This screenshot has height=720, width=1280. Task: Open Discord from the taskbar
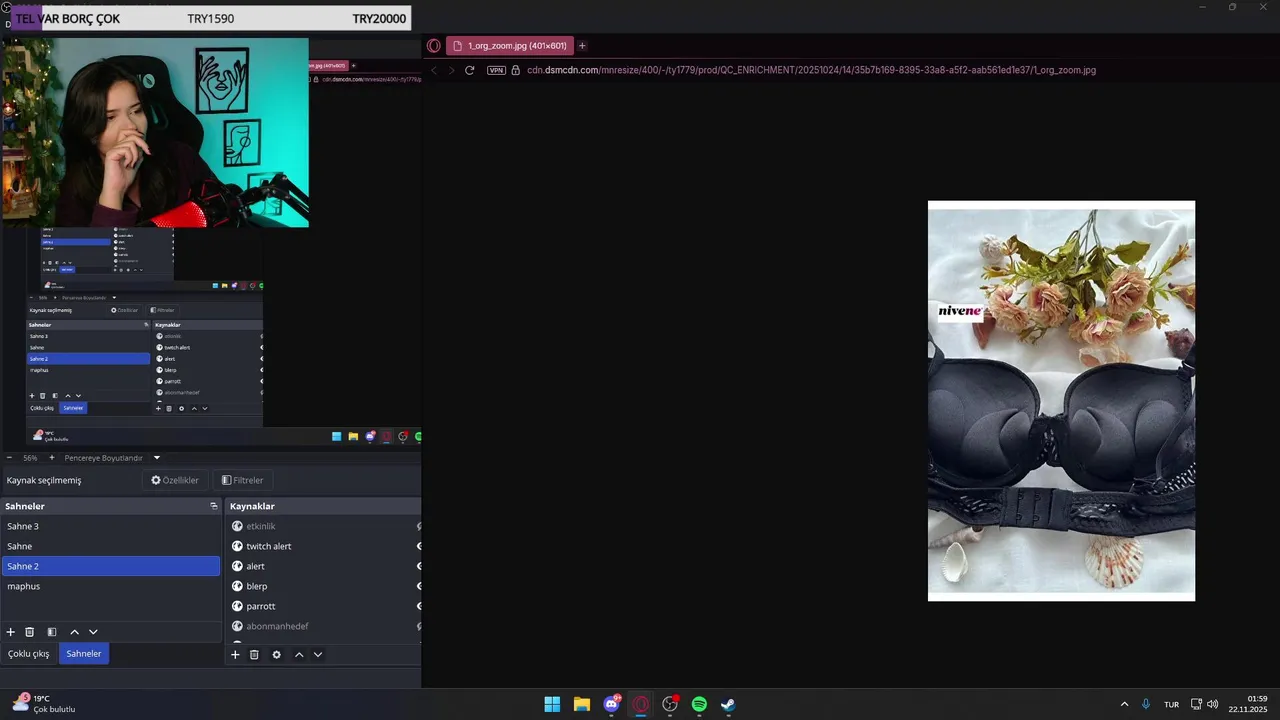612,704
